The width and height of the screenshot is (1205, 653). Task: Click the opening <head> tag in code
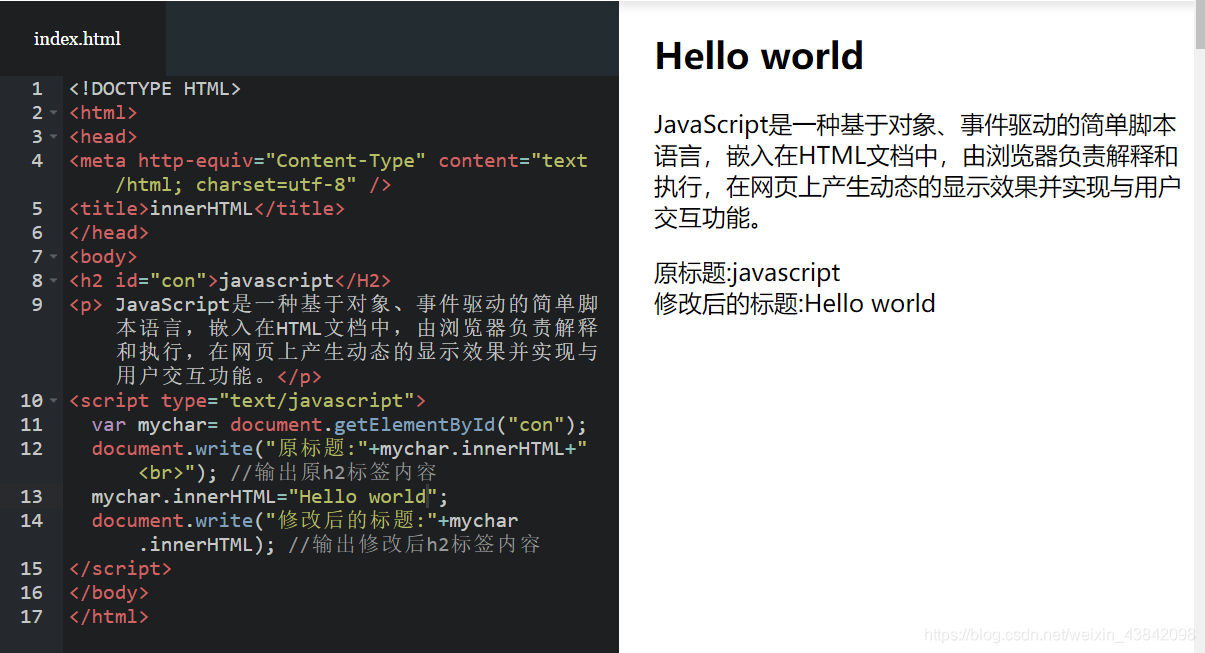point(103,137)
